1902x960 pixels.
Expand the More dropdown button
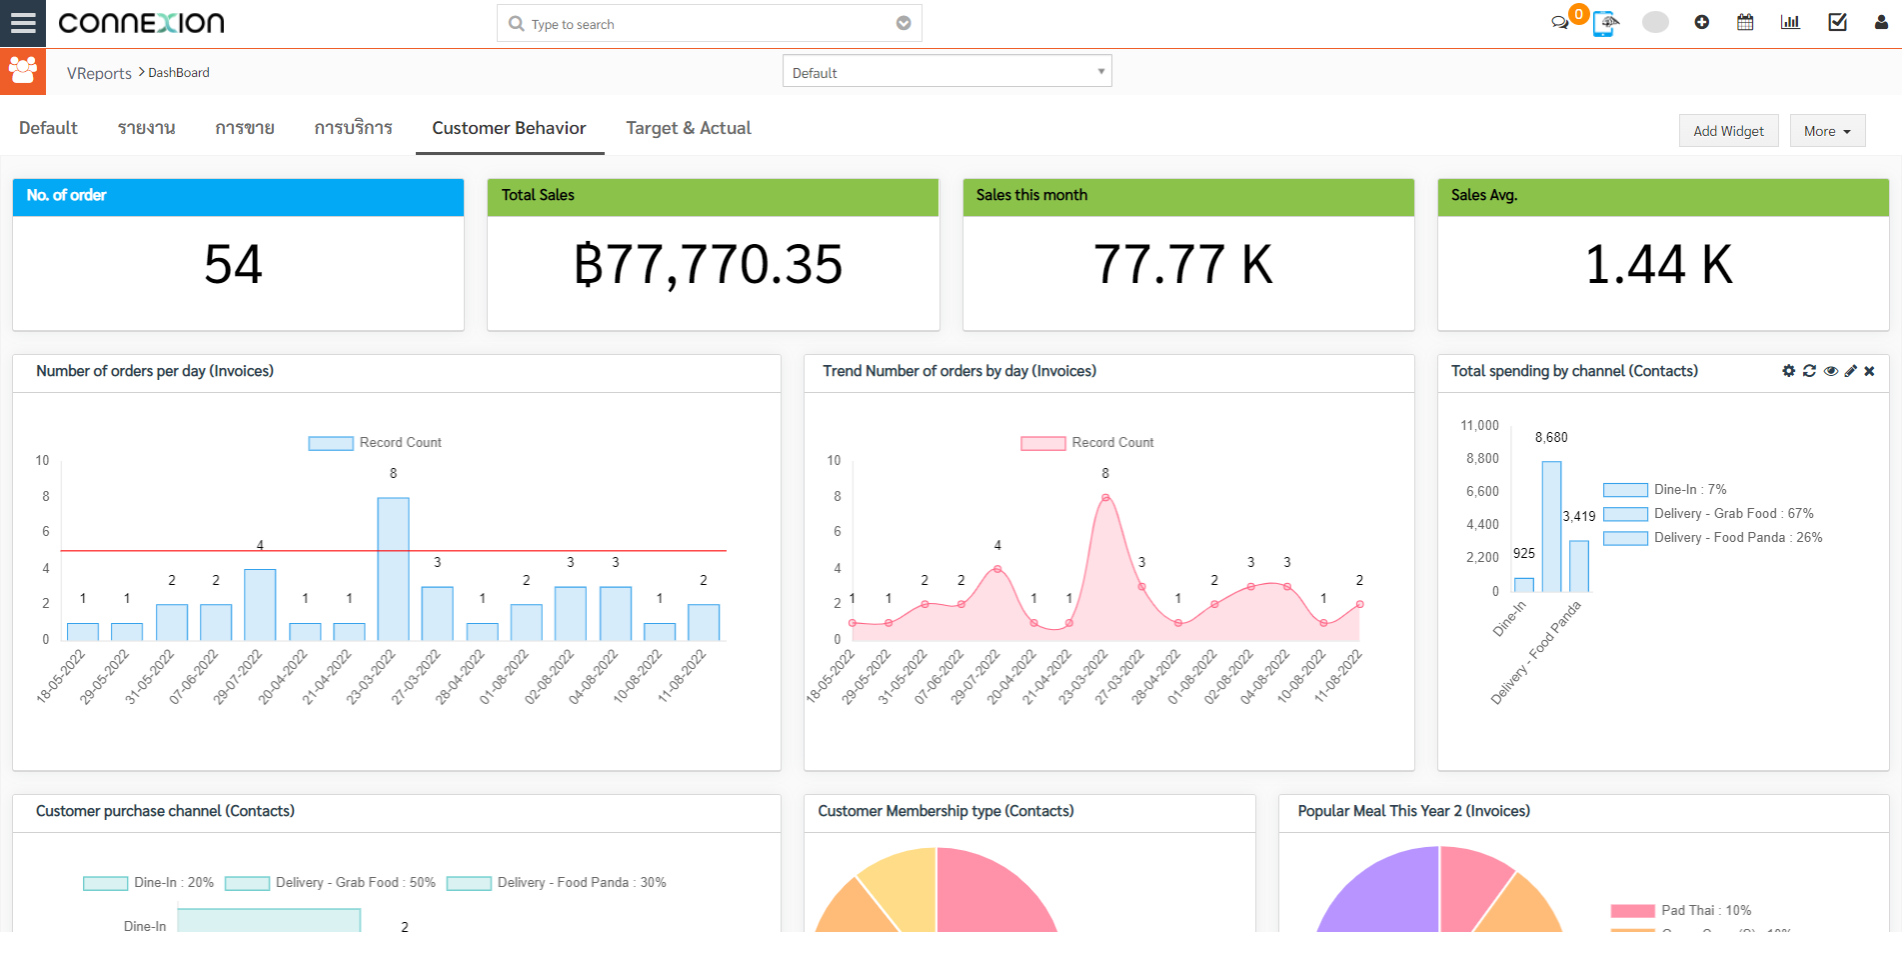1827,131
